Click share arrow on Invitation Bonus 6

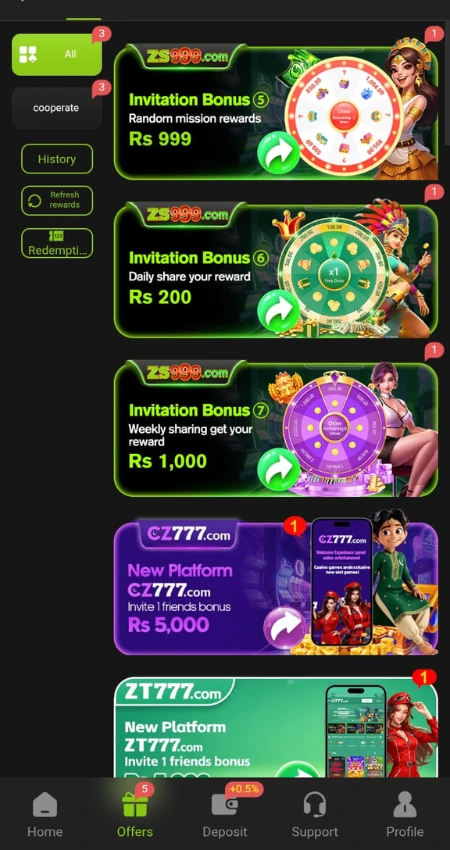pyautogui.click(x=278, y=311)
